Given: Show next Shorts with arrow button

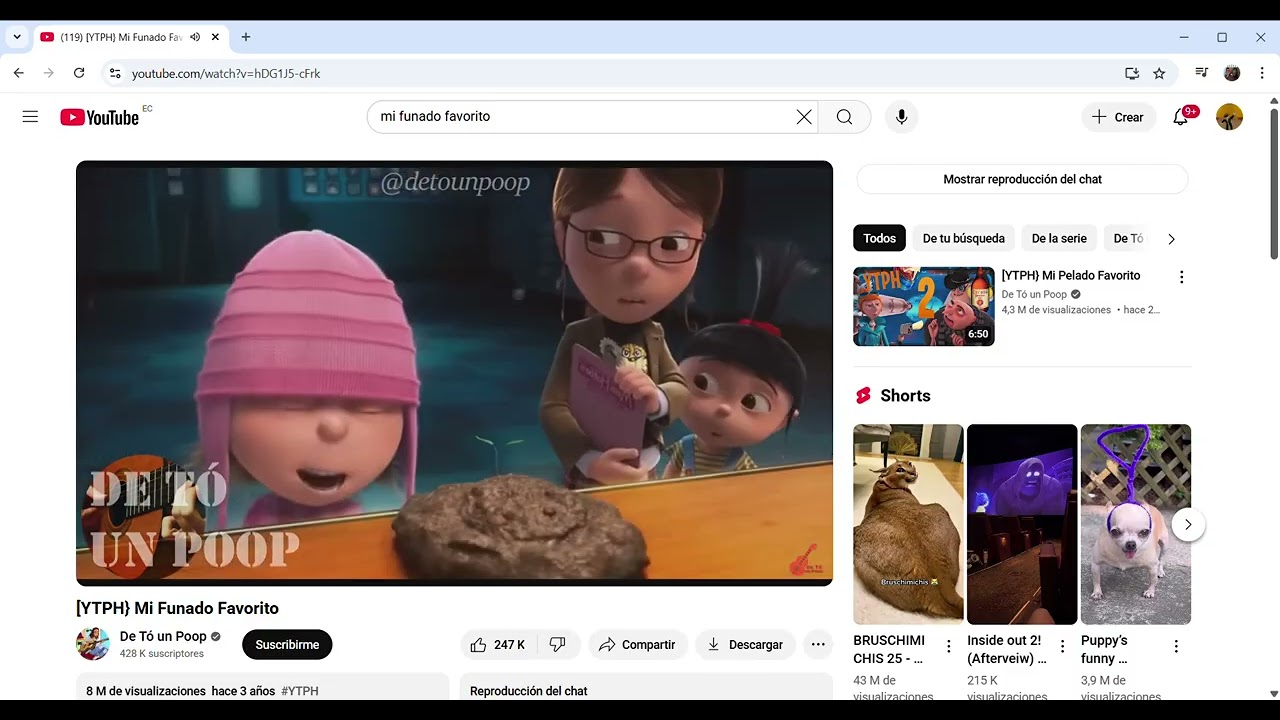Looking at the screenshot, I should coord(1188,524).
